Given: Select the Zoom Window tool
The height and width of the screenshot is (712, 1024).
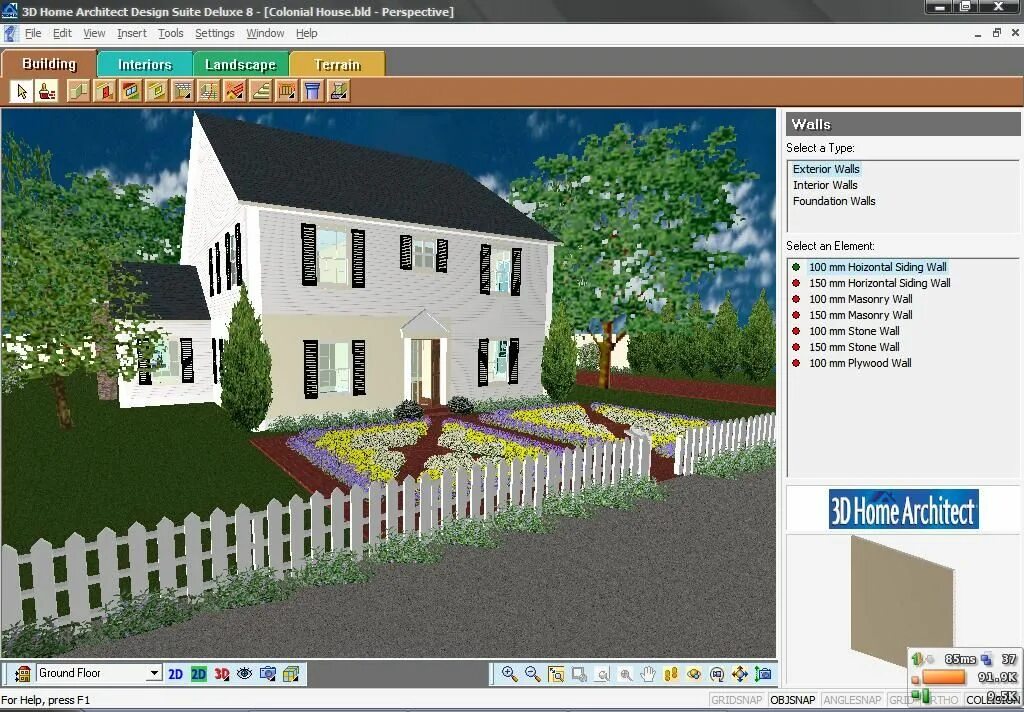Looking at the screenshot, I should (x=556, y=673).
